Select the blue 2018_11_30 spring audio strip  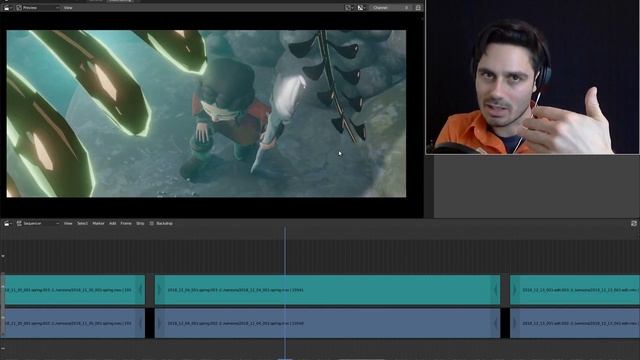pyautogui.click(x=74, y=323)
